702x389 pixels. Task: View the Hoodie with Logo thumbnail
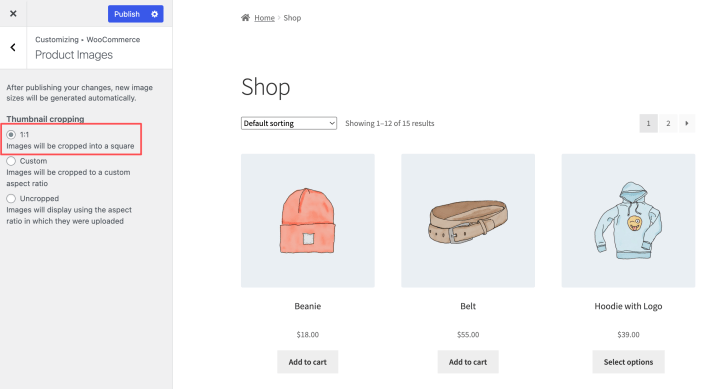pyautogui.click(x=628, y=221)
